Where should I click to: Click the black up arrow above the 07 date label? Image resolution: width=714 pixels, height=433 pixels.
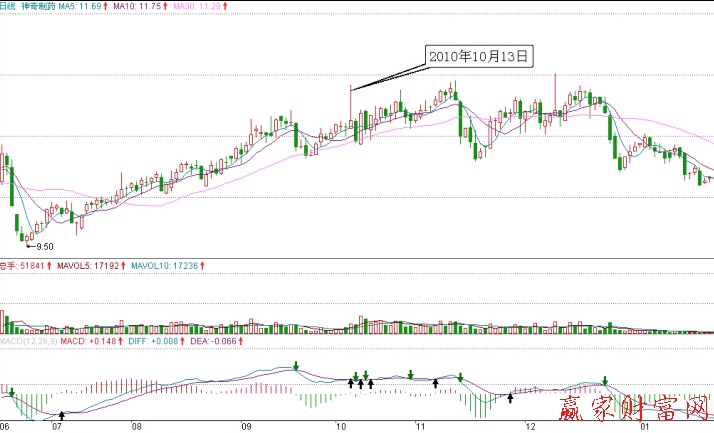[x=62, y=415]
